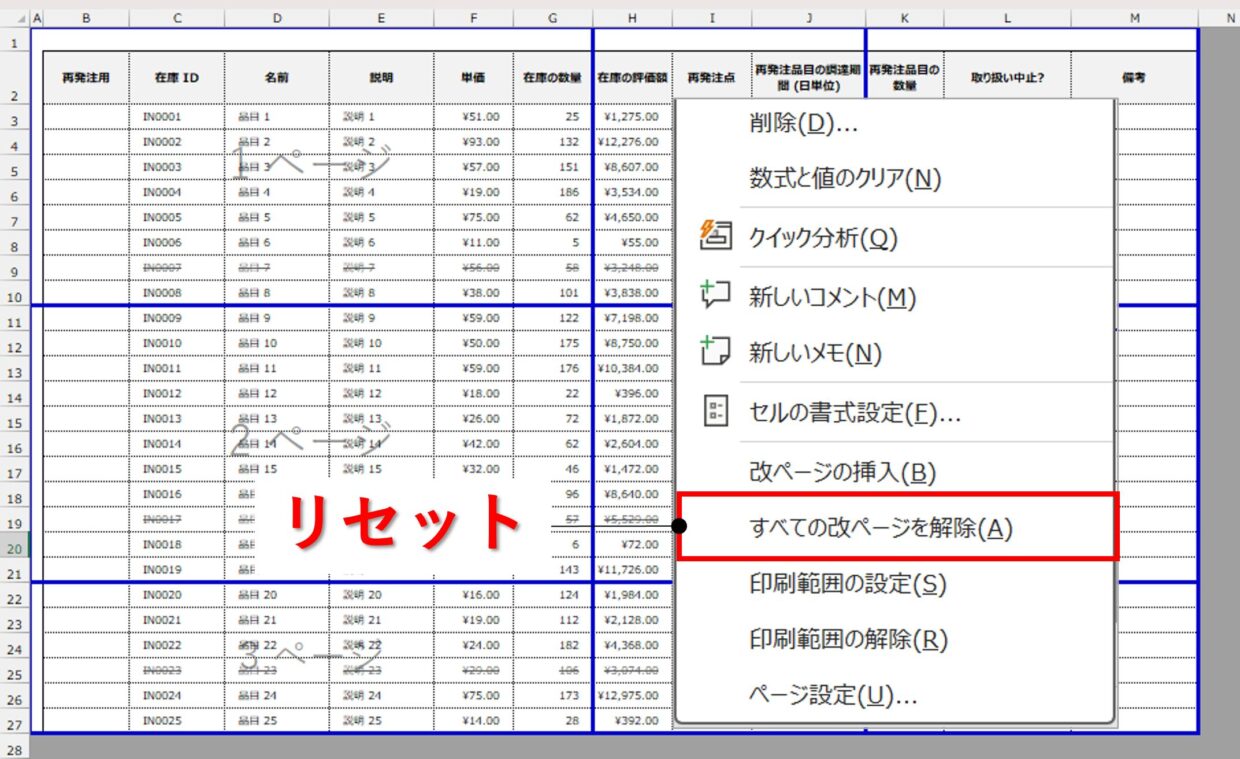1240x759 pixels.
Task: Click the ¥14.00 unit price cell
Action: click(474, 720)
